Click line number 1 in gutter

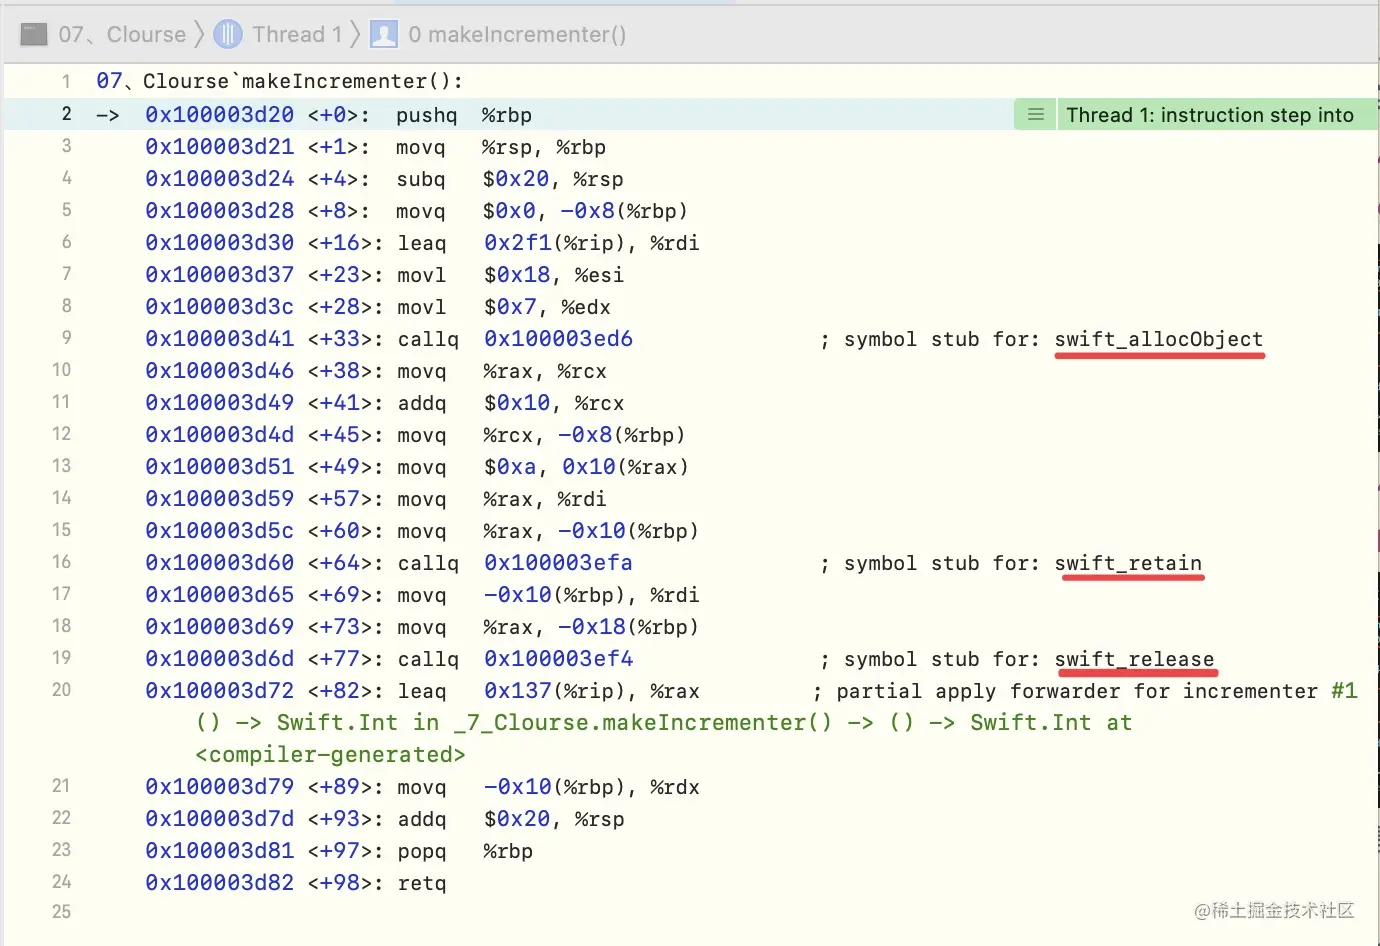point(66,81)
